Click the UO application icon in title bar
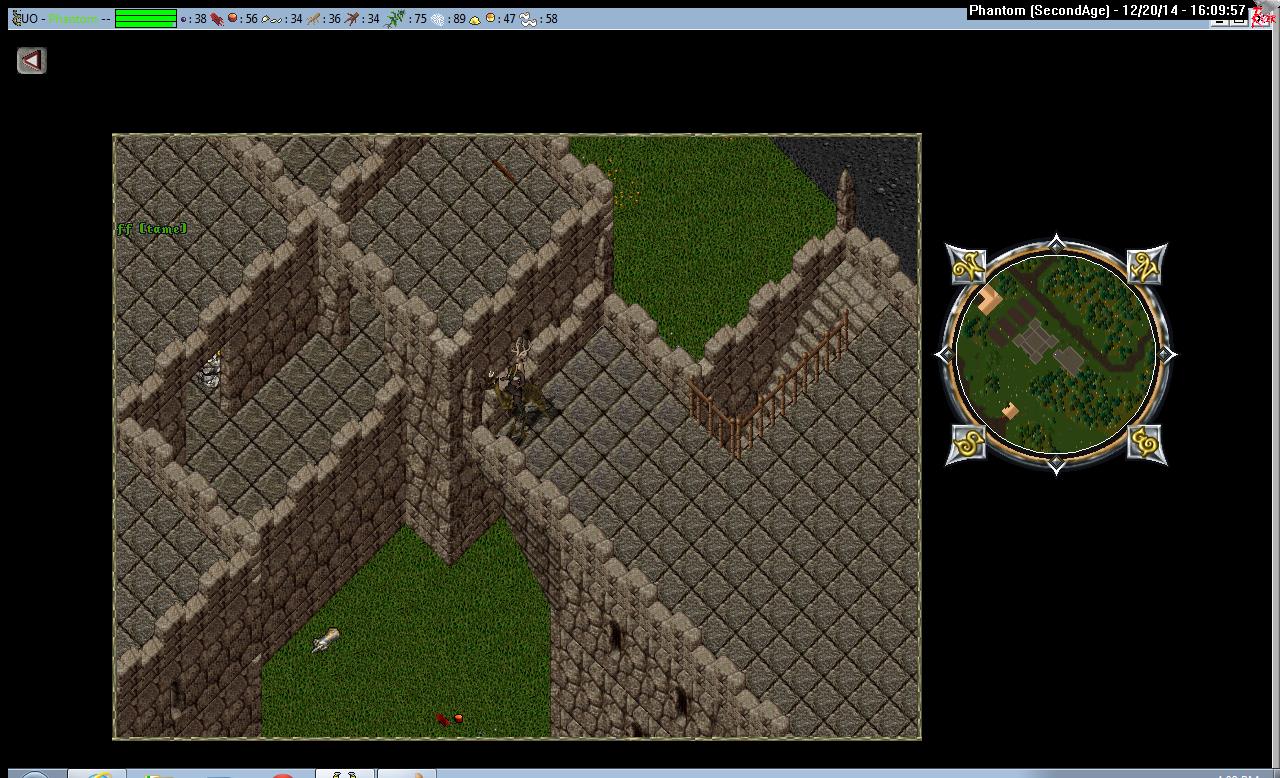Viewport: 1280px width, 778px height. click(x=15, y=18)
